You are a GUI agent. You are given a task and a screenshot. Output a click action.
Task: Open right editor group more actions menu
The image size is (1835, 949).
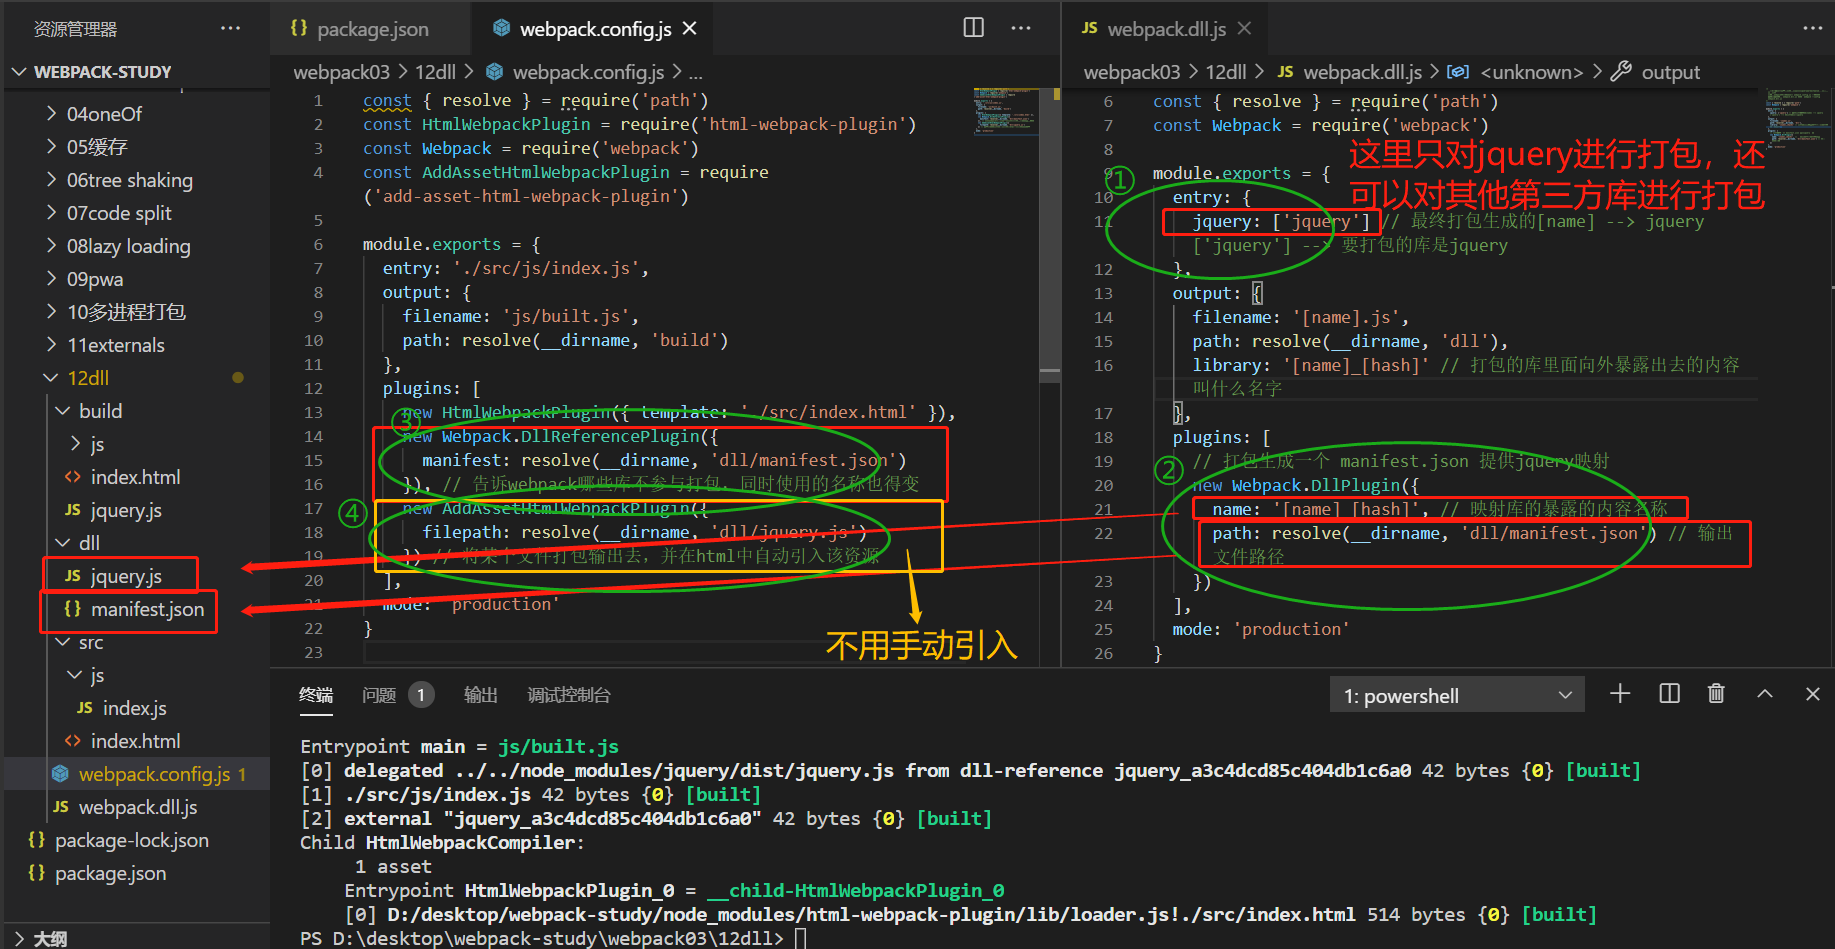pos(1812,28)
